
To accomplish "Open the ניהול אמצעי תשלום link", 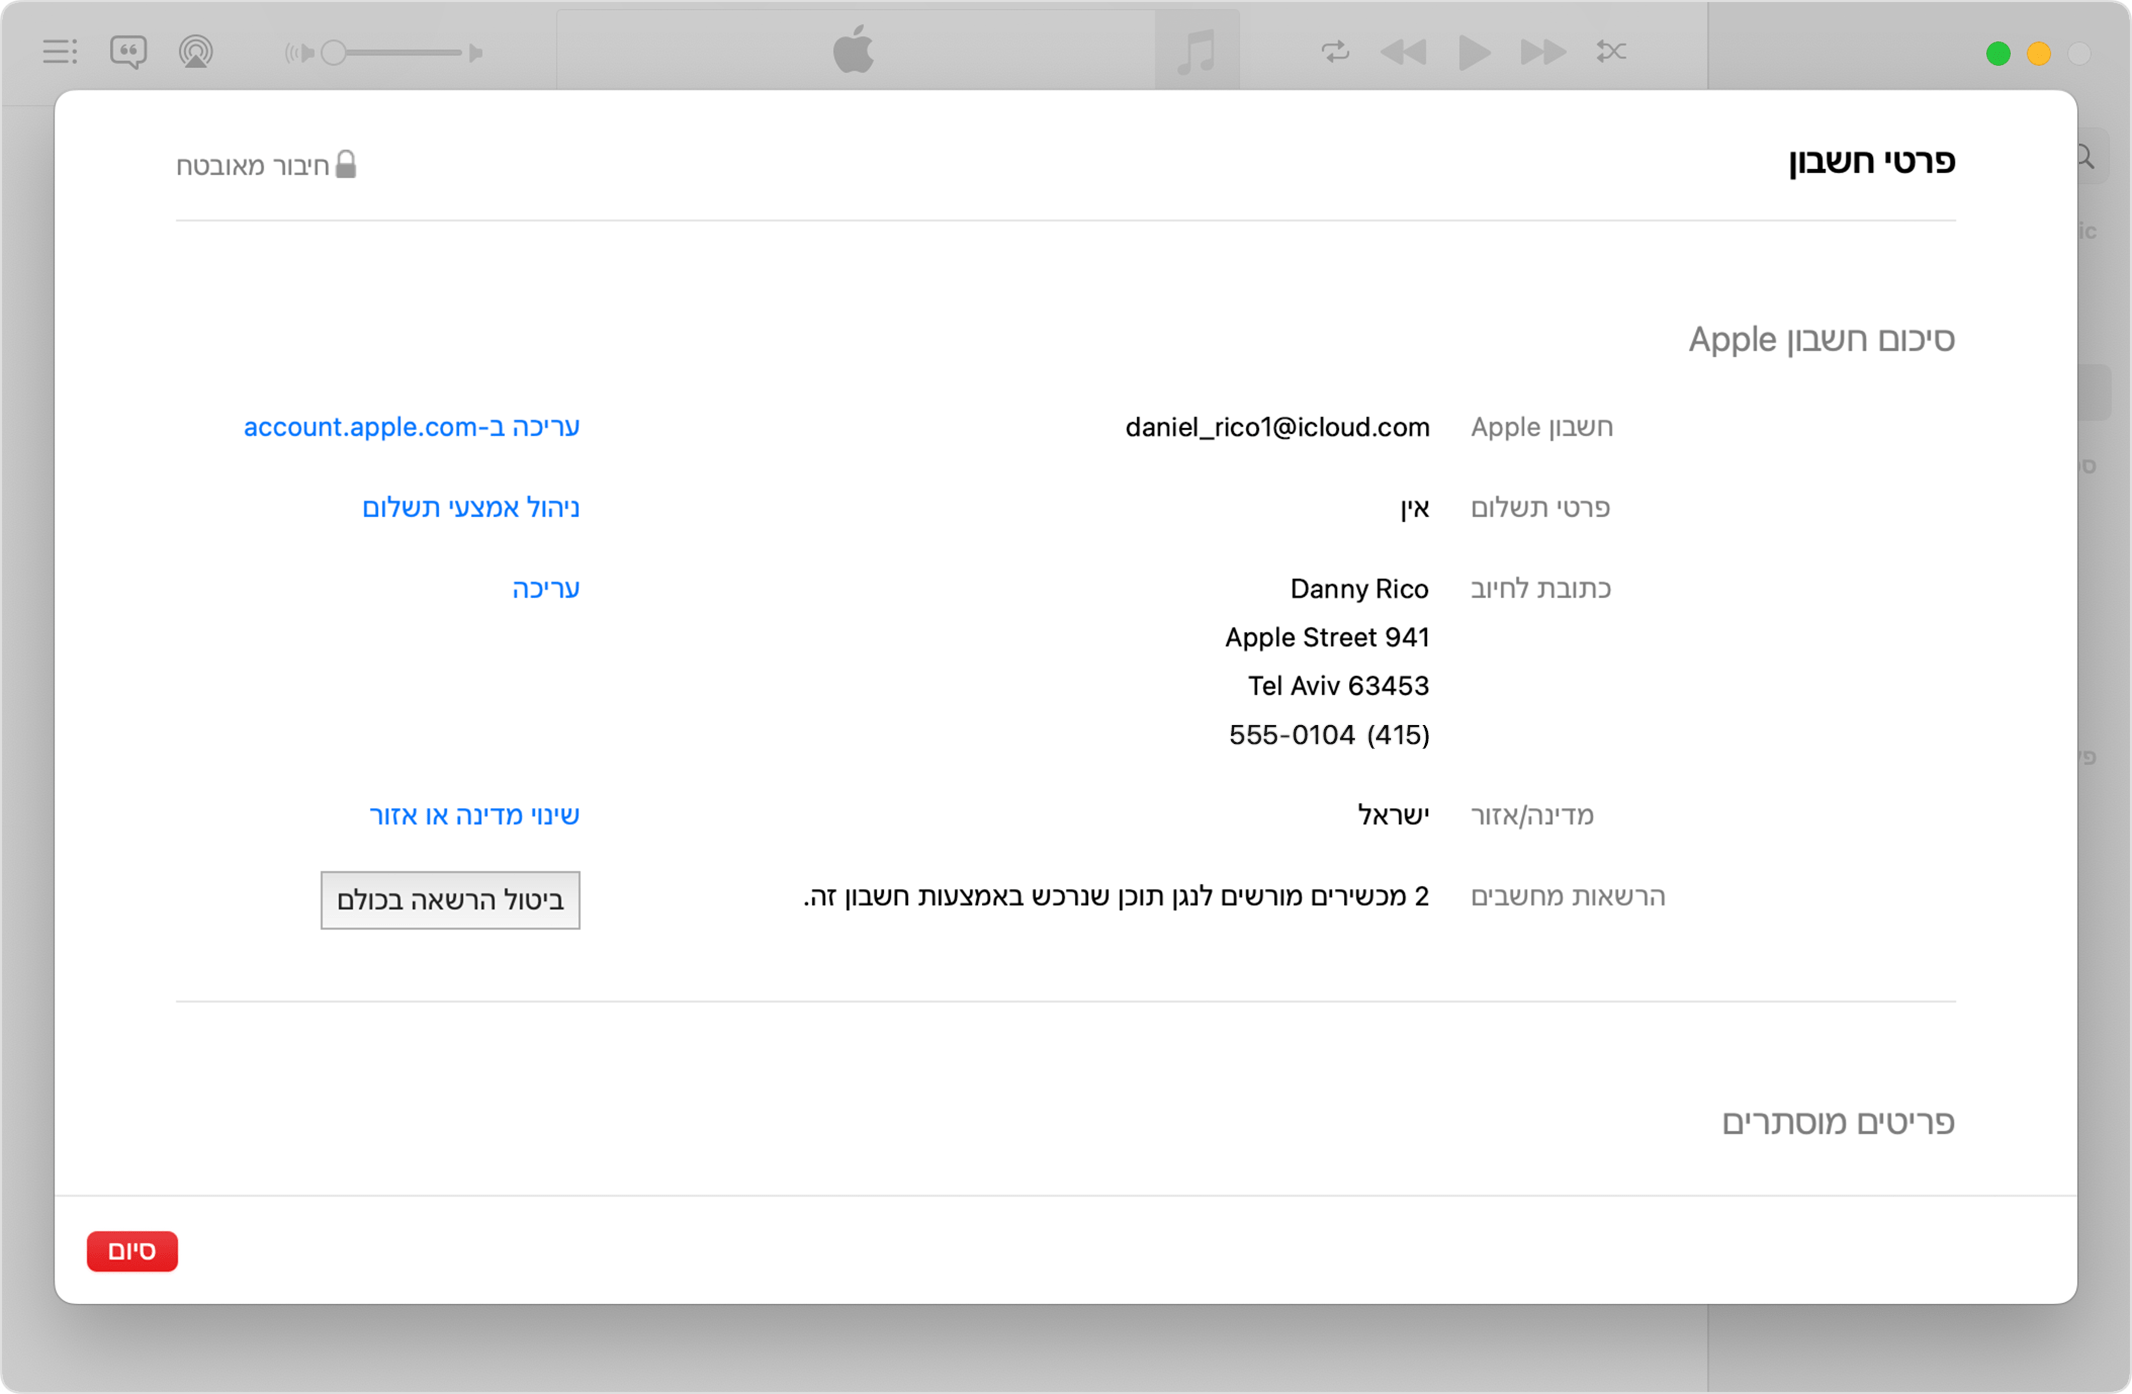I will tap(471, 508).
